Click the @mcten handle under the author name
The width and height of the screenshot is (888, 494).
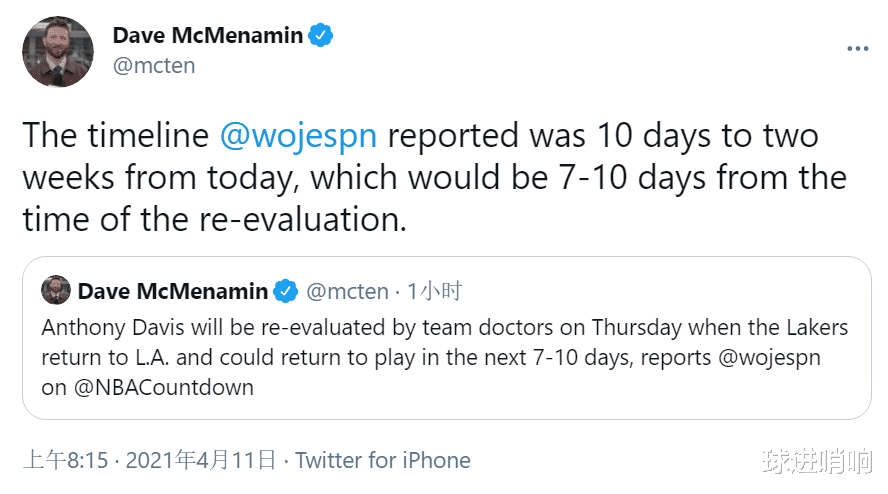(154, 66)
